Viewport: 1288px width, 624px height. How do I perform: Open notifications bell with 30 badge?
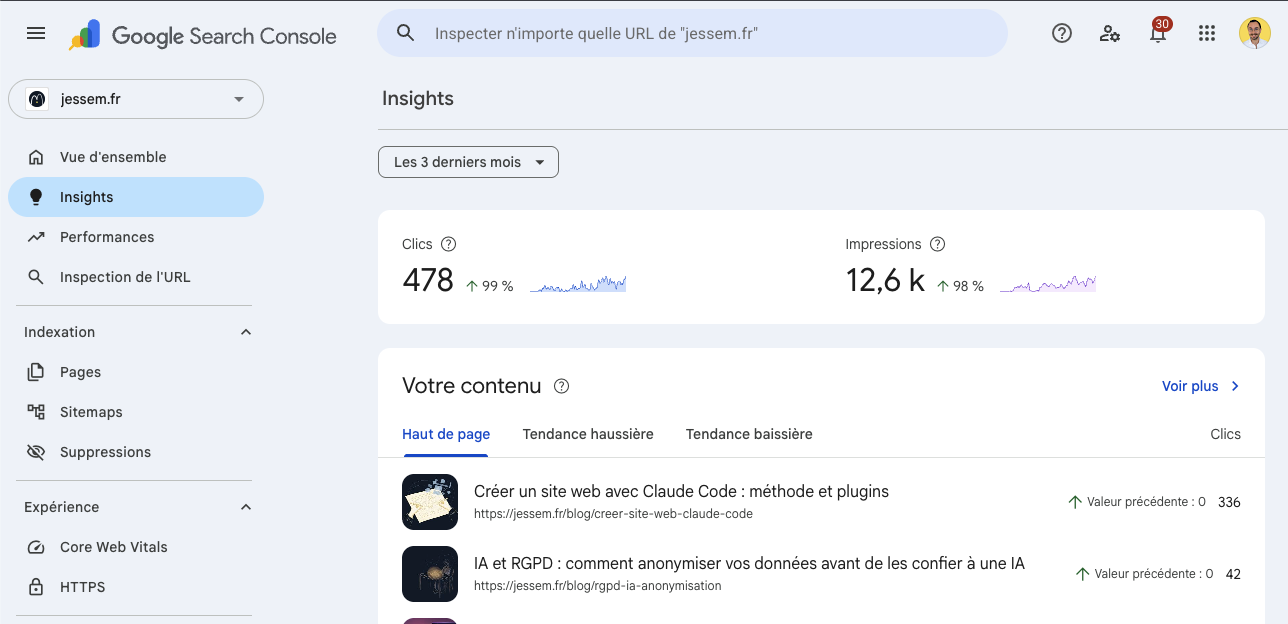click(1158, 32)
